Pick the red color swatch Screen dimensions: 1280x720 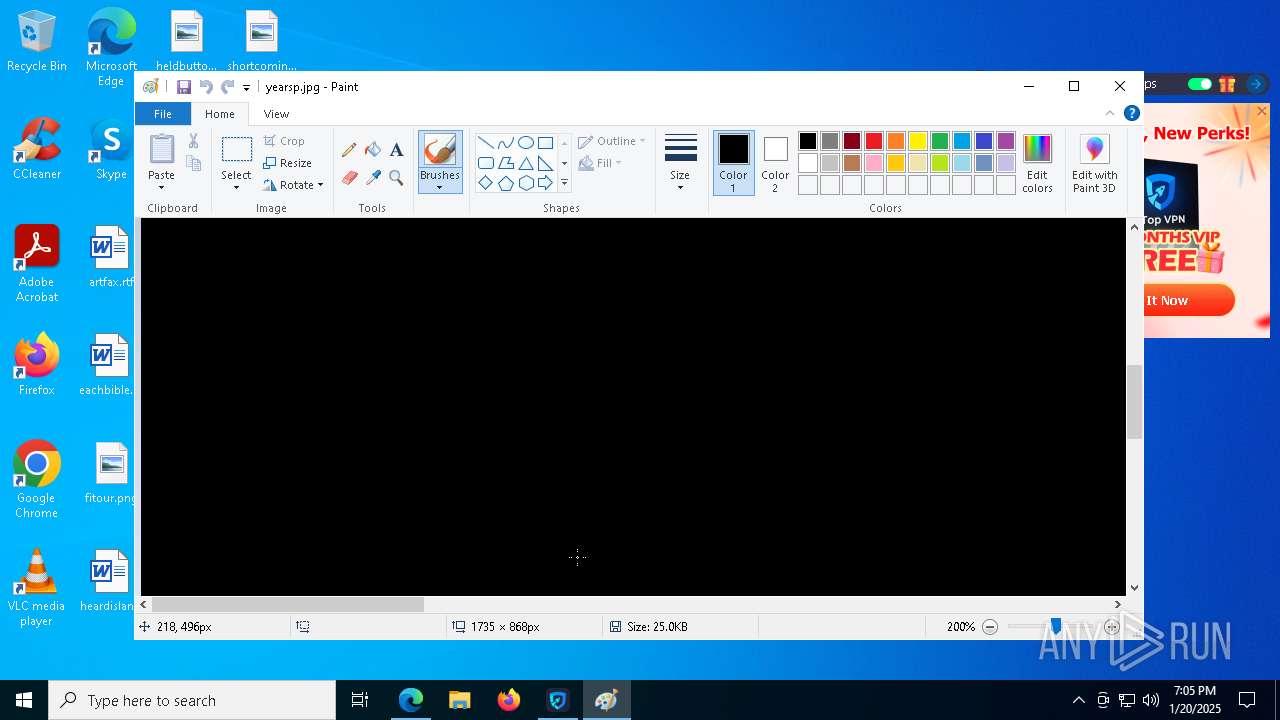874,141
